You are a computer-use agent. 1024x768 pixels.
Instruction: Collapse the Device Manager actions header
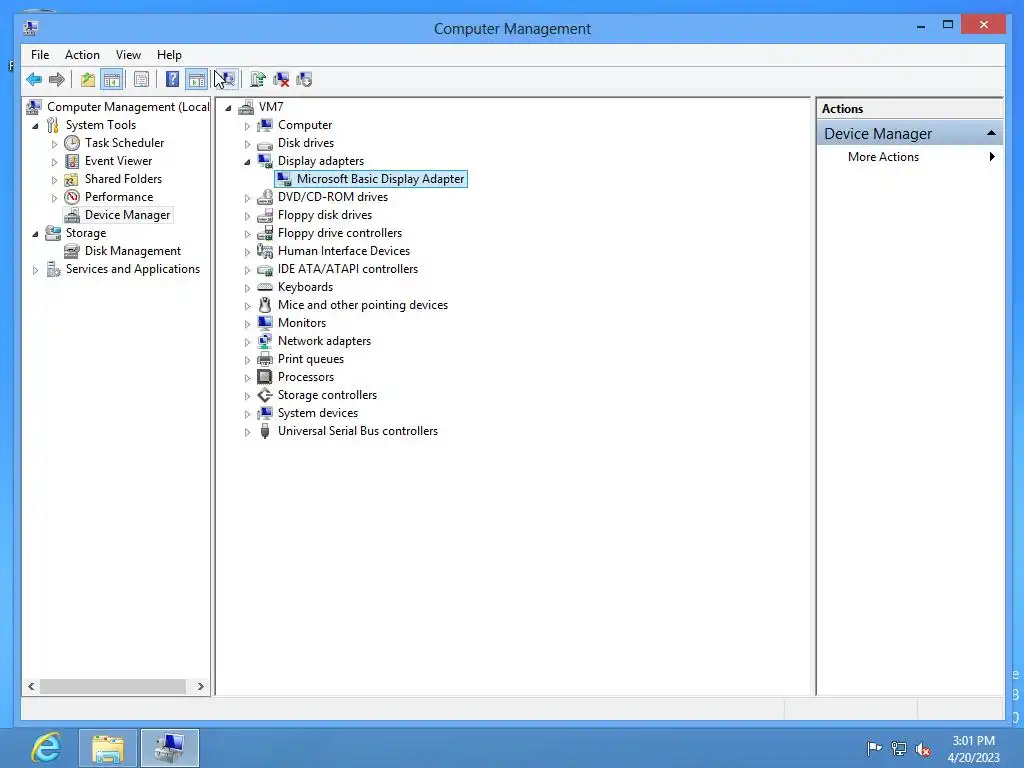coord(991,133)
